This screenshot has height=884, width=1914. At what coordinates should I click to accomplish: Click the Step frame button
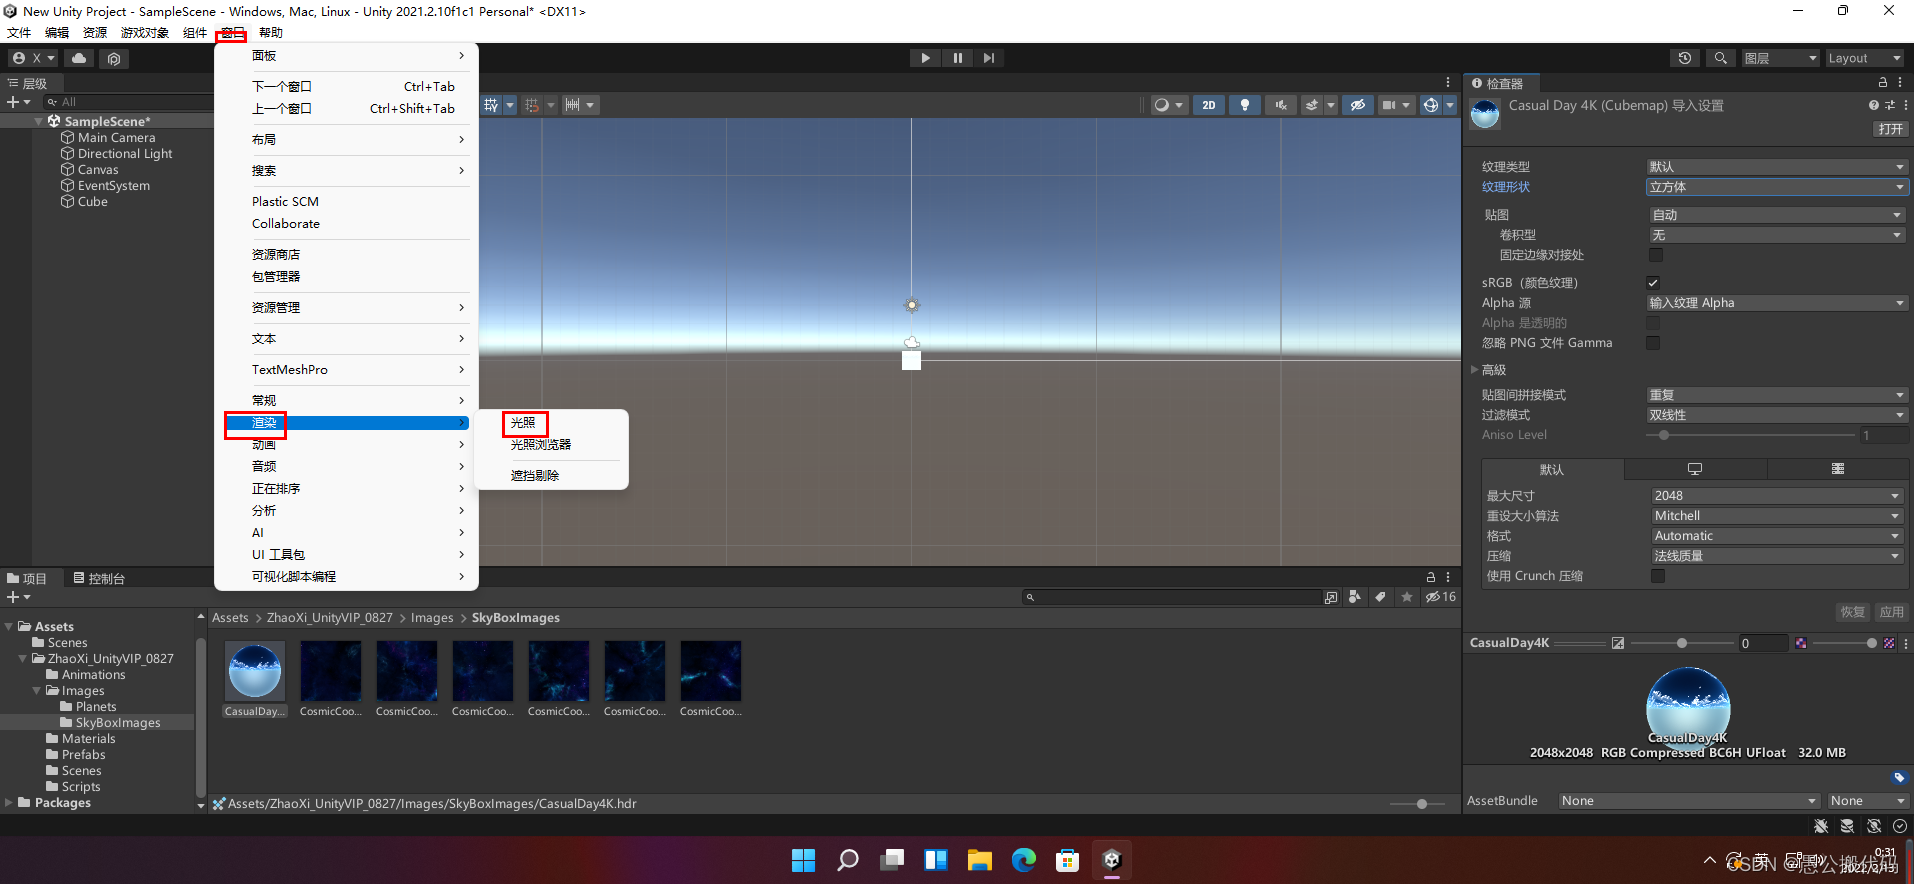coord(989,58)
